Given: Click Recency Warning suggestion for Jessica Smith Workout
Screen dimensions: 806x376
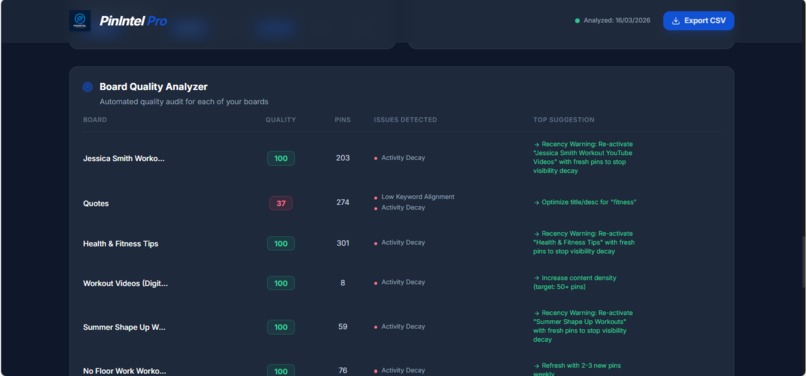Looking at the screenshot, I should point(583,157).
